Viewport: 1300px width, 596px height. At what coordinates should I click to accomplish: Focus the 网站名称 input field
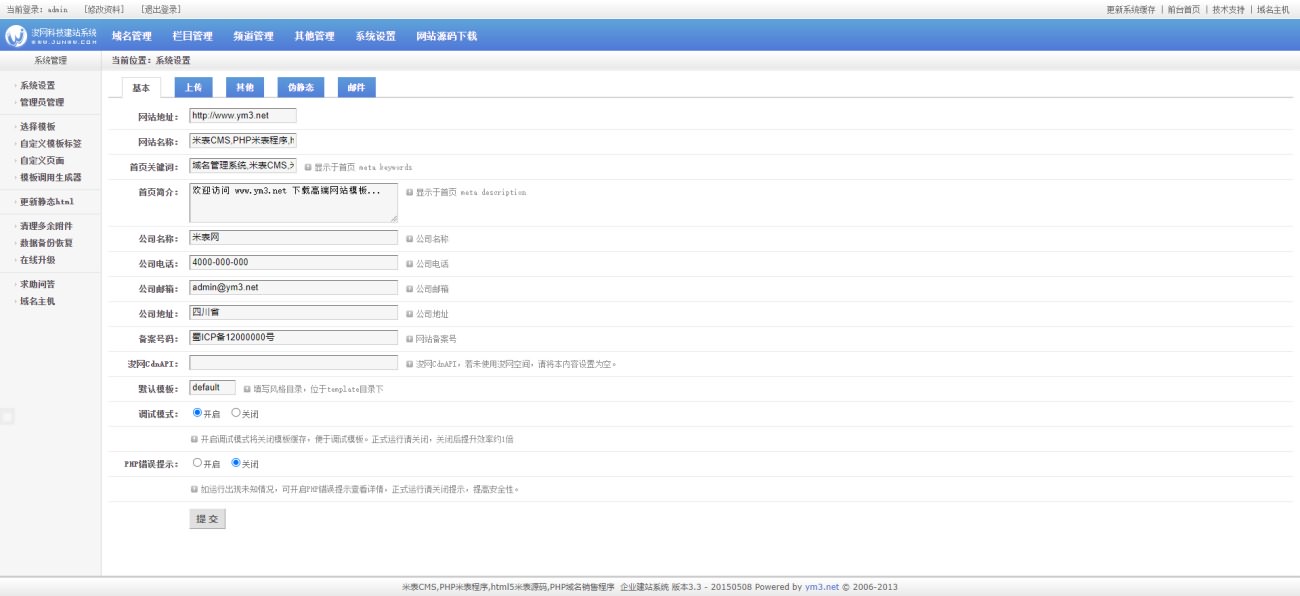point(243,141)
